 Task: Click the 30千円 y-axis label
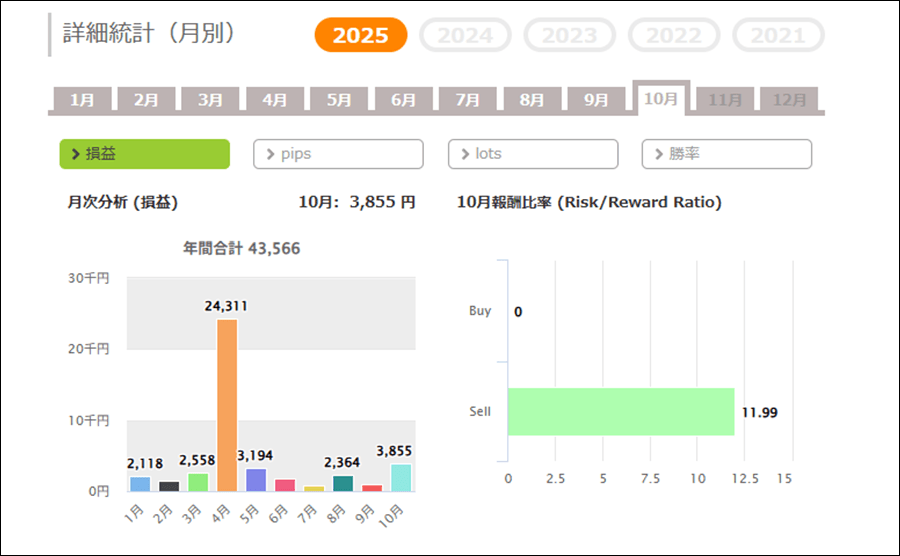(88, 278)
